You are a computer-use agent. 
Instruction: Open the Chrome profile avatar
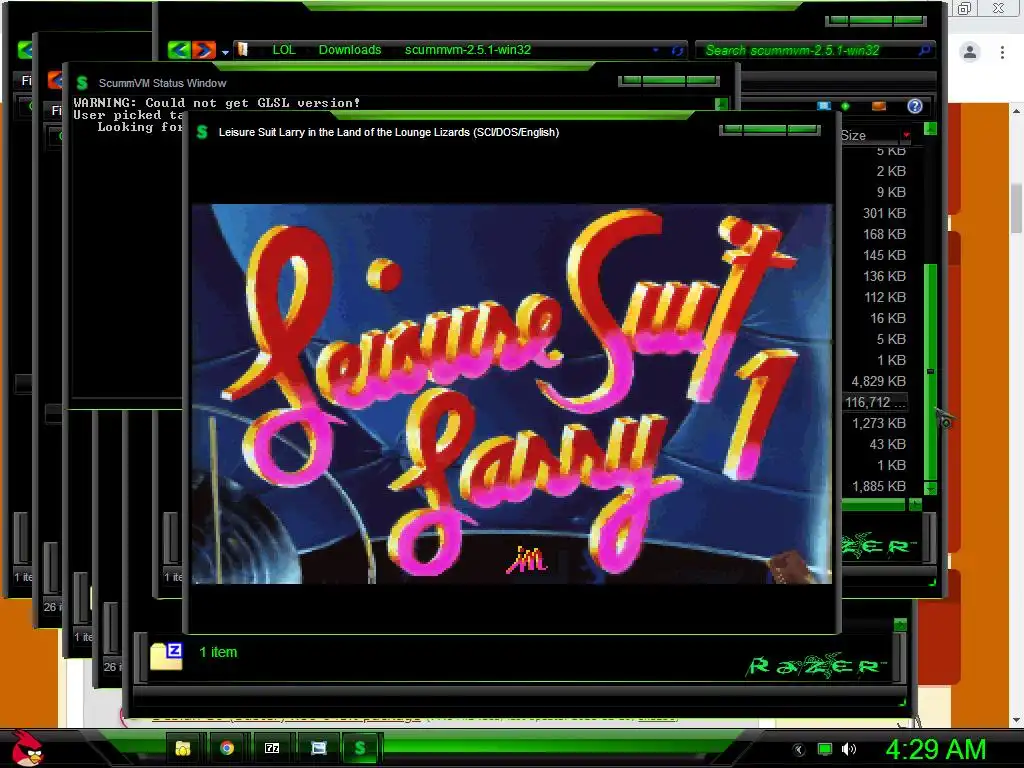[970, 52]
